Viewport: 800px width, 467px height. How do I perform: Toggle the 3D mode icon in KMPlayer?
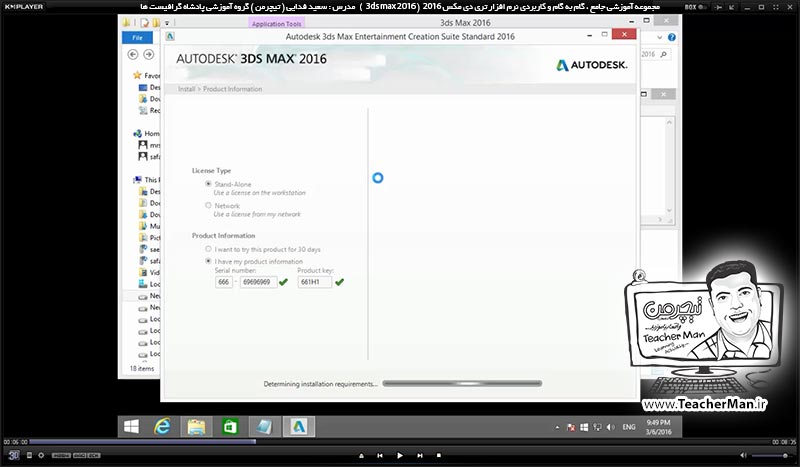coord(14,455)
